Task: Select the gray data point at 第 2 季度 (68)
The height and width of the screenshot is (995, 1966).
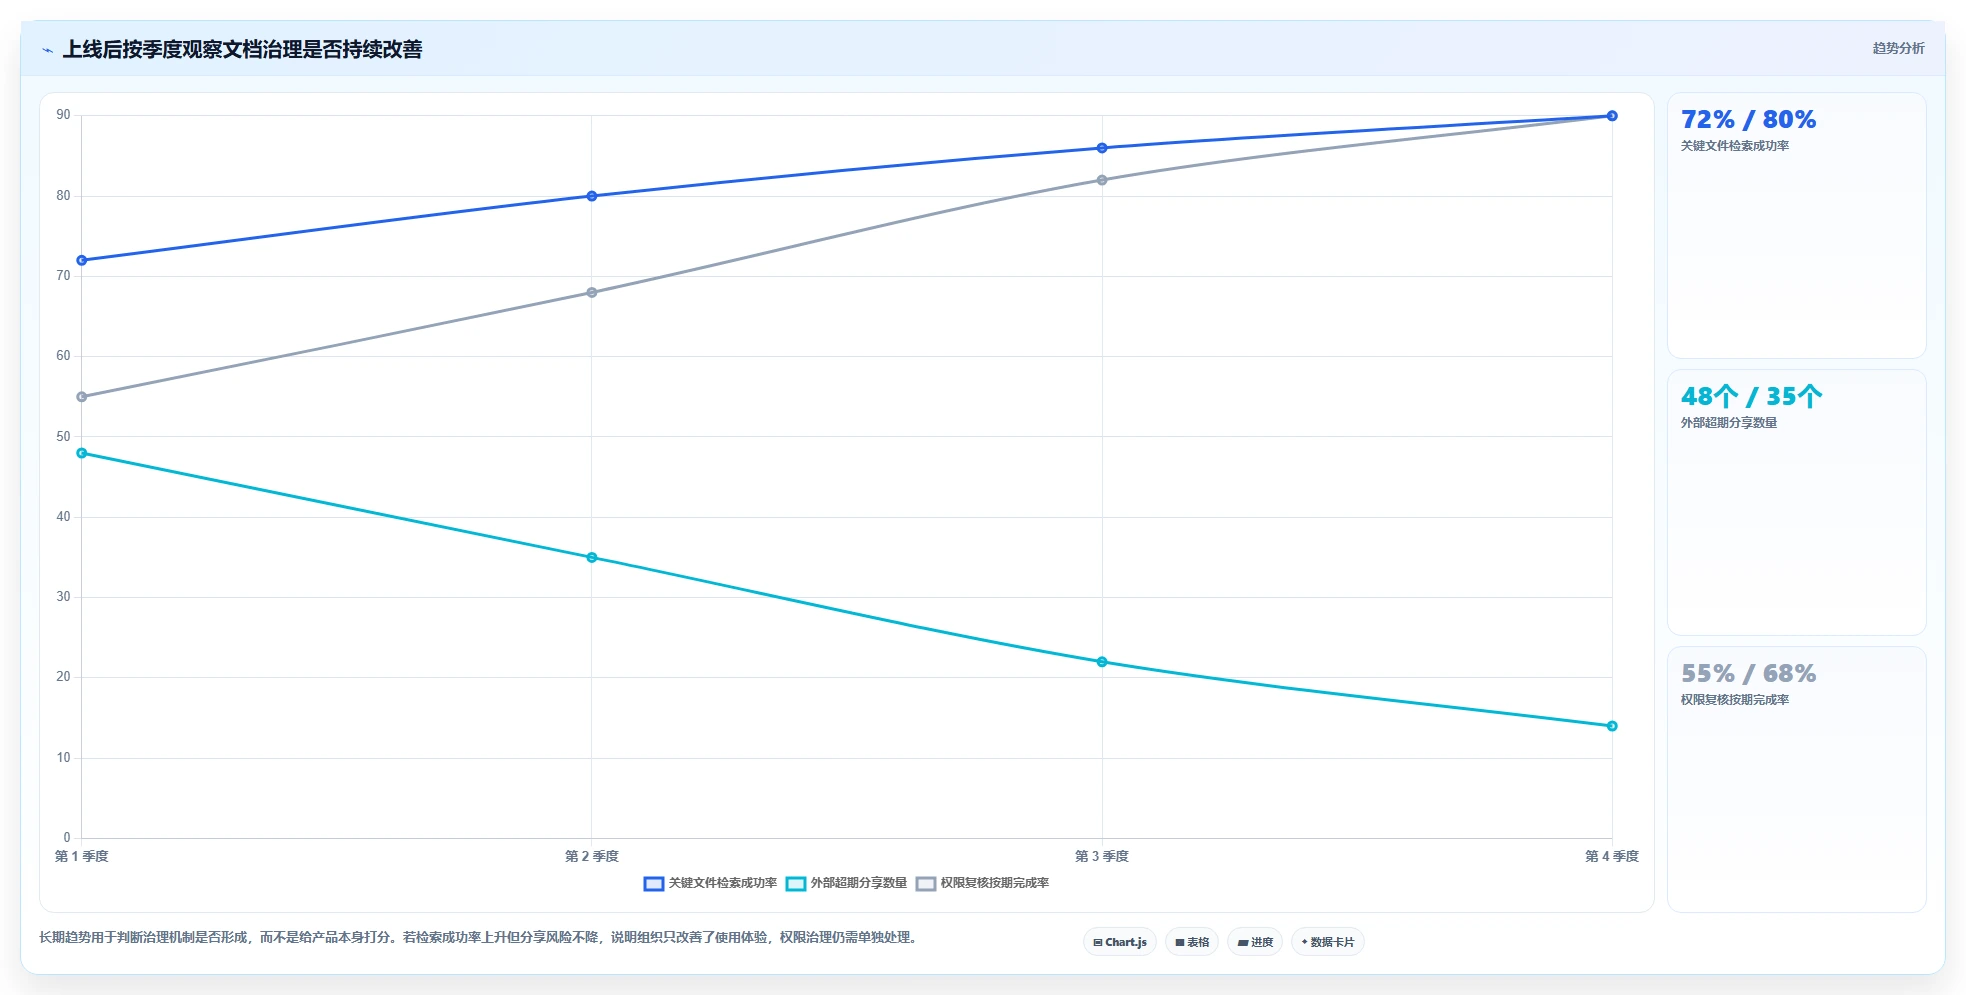Action: point(592,292)
